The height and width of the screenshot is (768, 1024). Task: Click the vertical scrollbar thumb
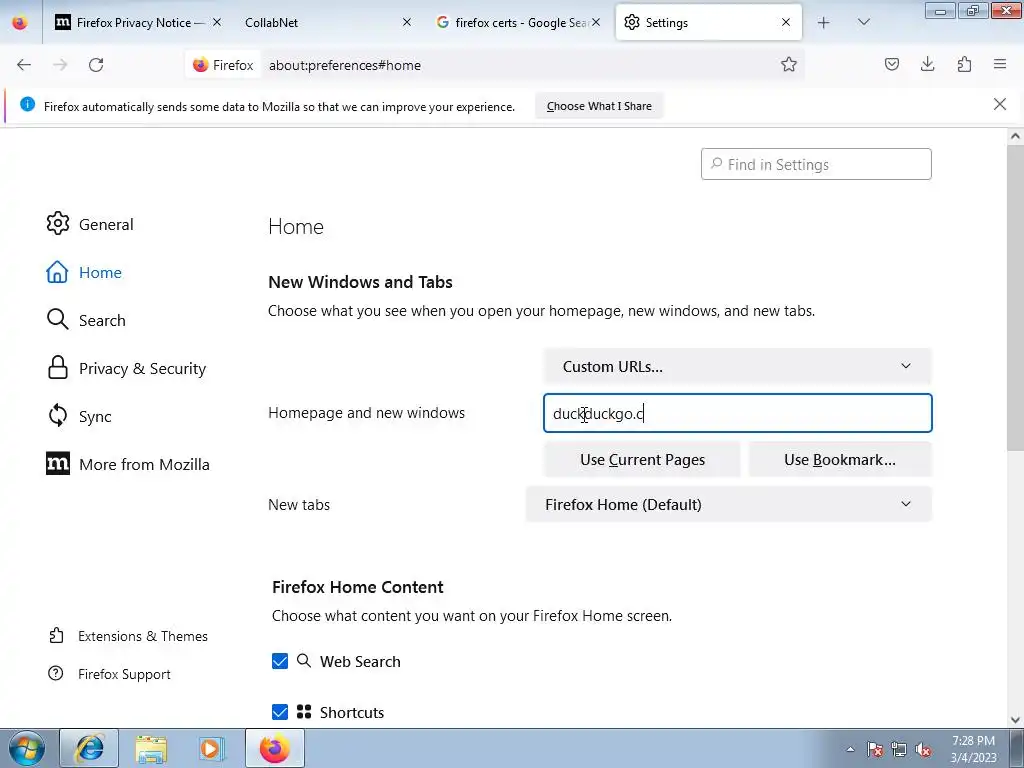(1015, 297)
